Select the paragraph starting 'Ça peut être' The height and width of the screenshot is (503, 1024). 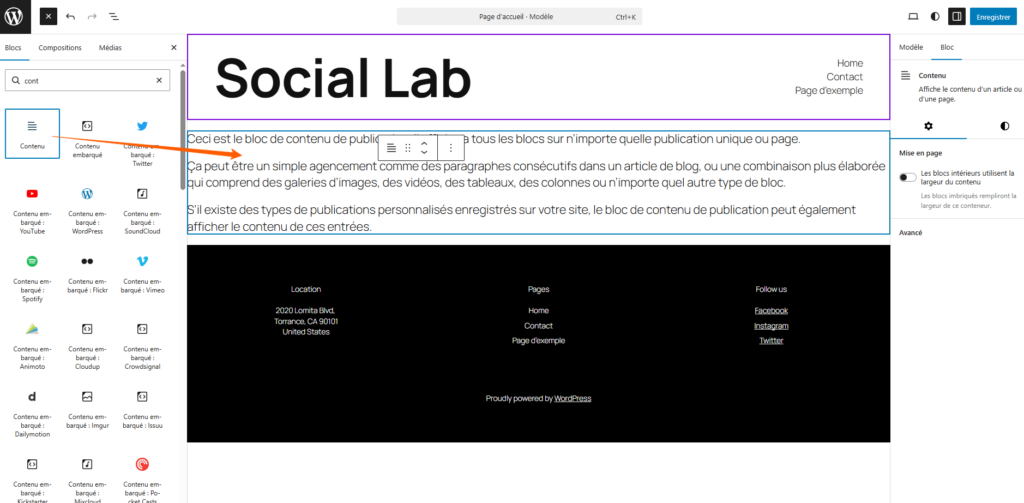[x=536, y=174]
